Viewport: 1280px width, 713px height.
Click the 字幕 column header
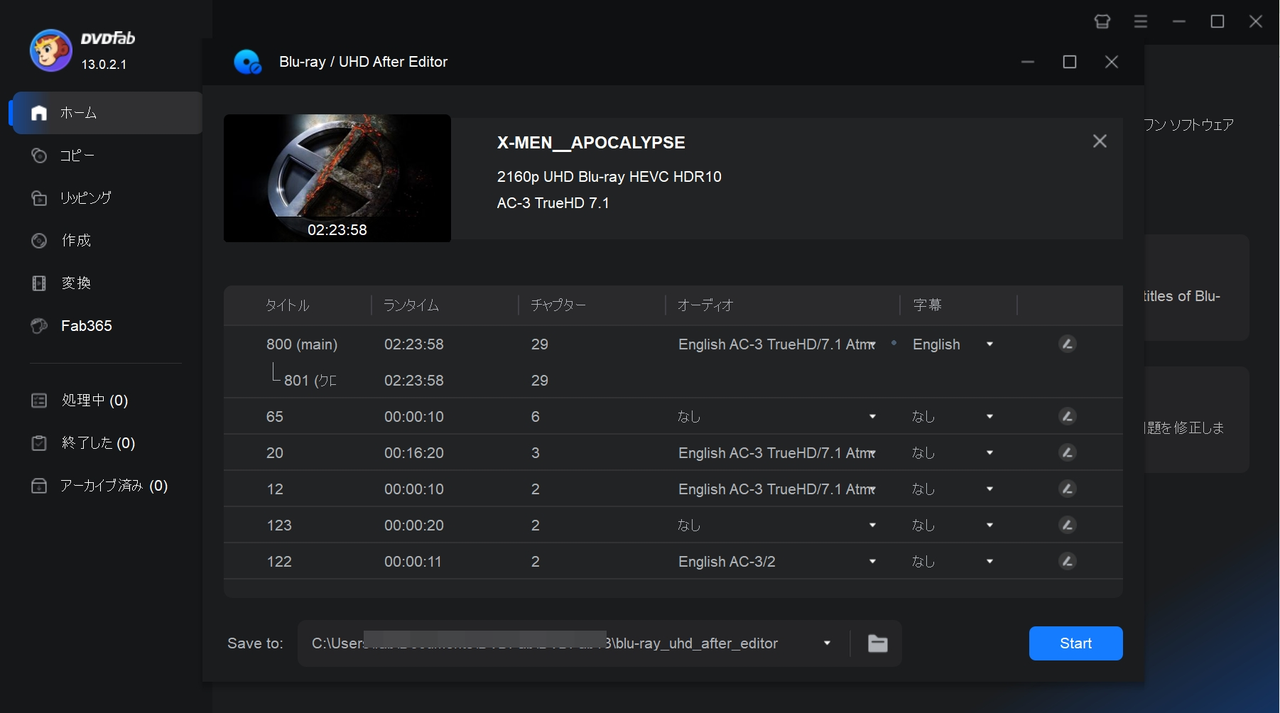click(x=927, y=305)
